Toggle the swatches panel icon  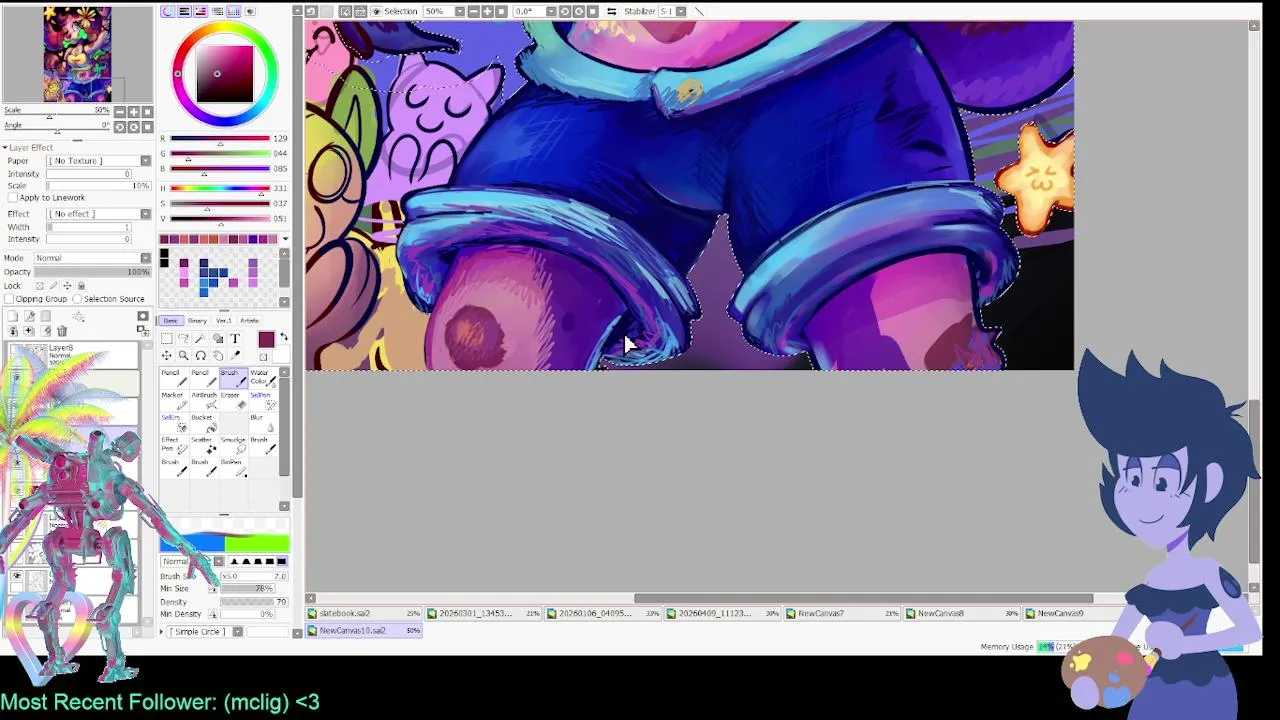tap(233, 11)
